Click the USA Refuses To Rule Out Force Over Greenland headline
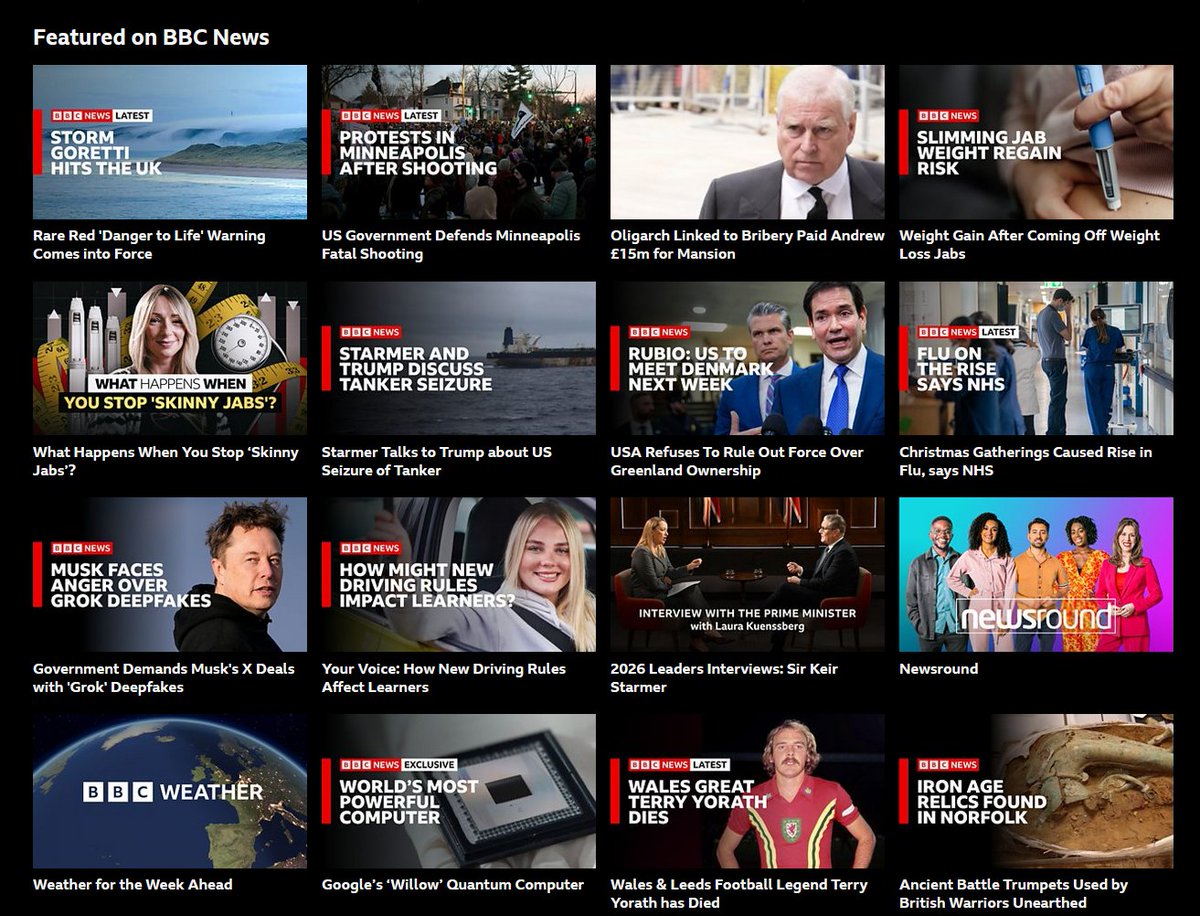Viewport: 1200px width, 916px height. pyautogui.click(x=737, y=461)
